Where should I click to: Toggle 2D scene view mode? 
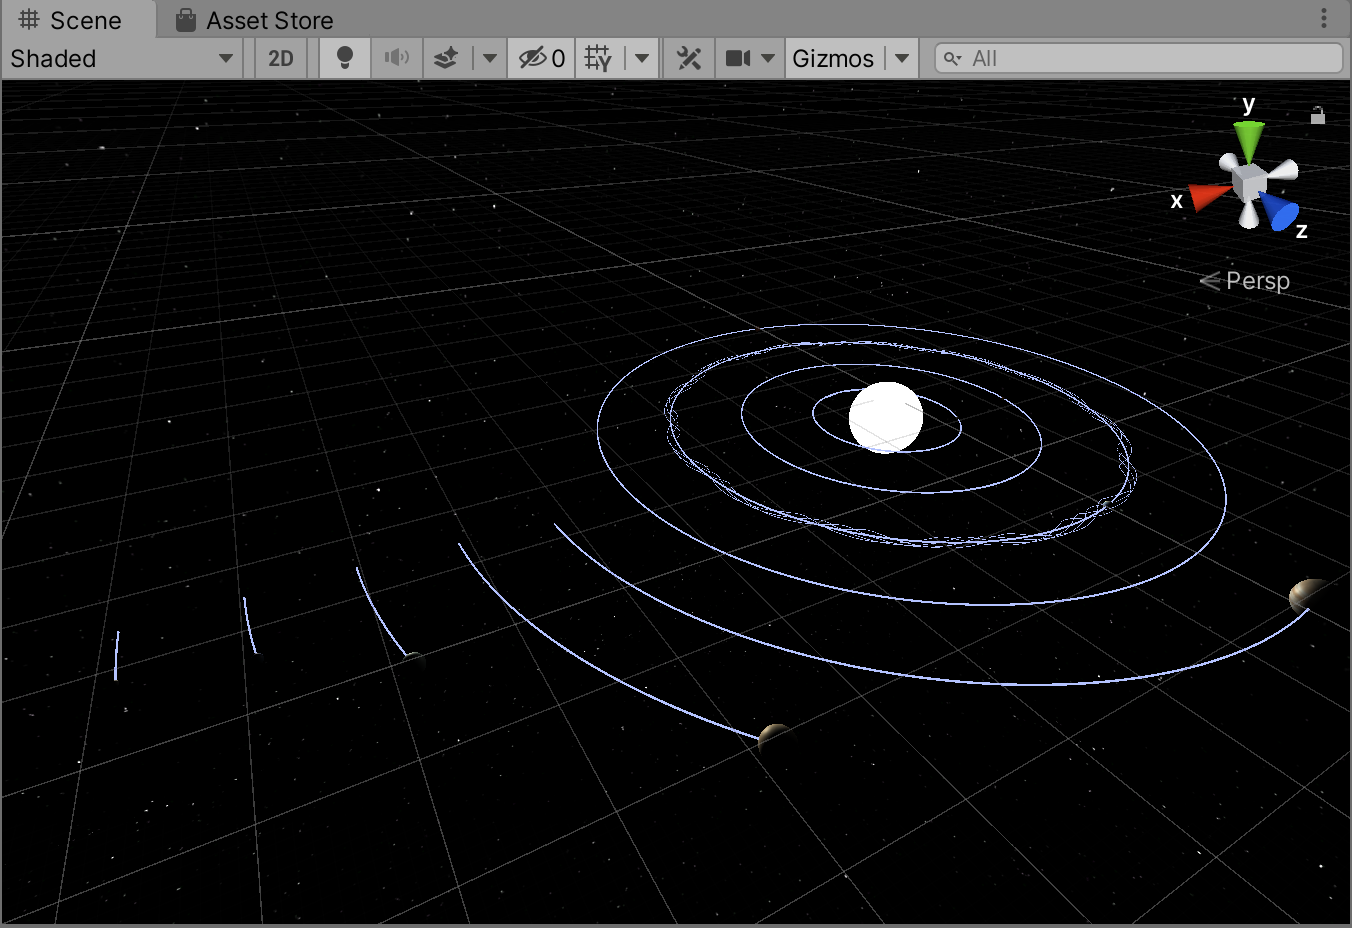tap(281, 58)
